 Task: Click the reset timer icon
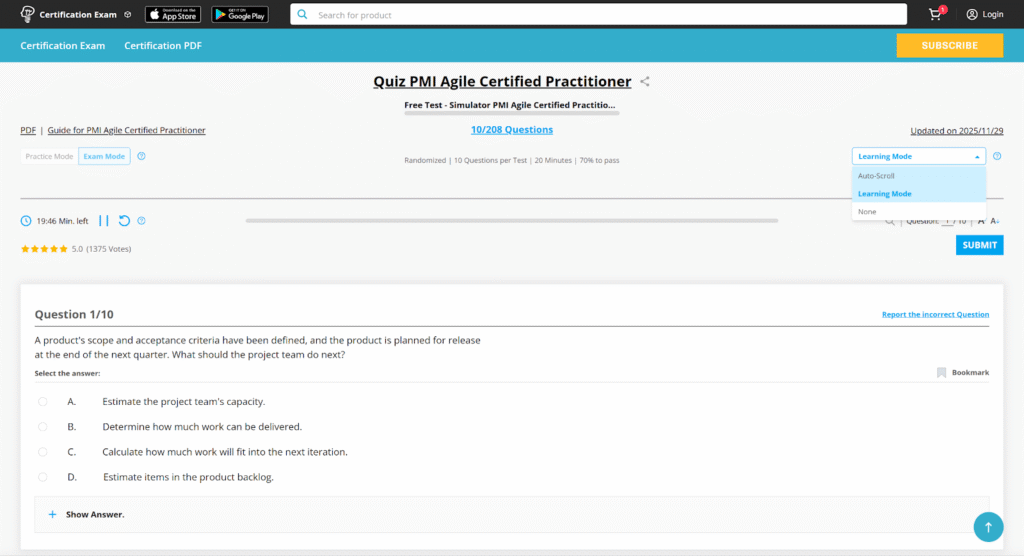click(124, 221)
